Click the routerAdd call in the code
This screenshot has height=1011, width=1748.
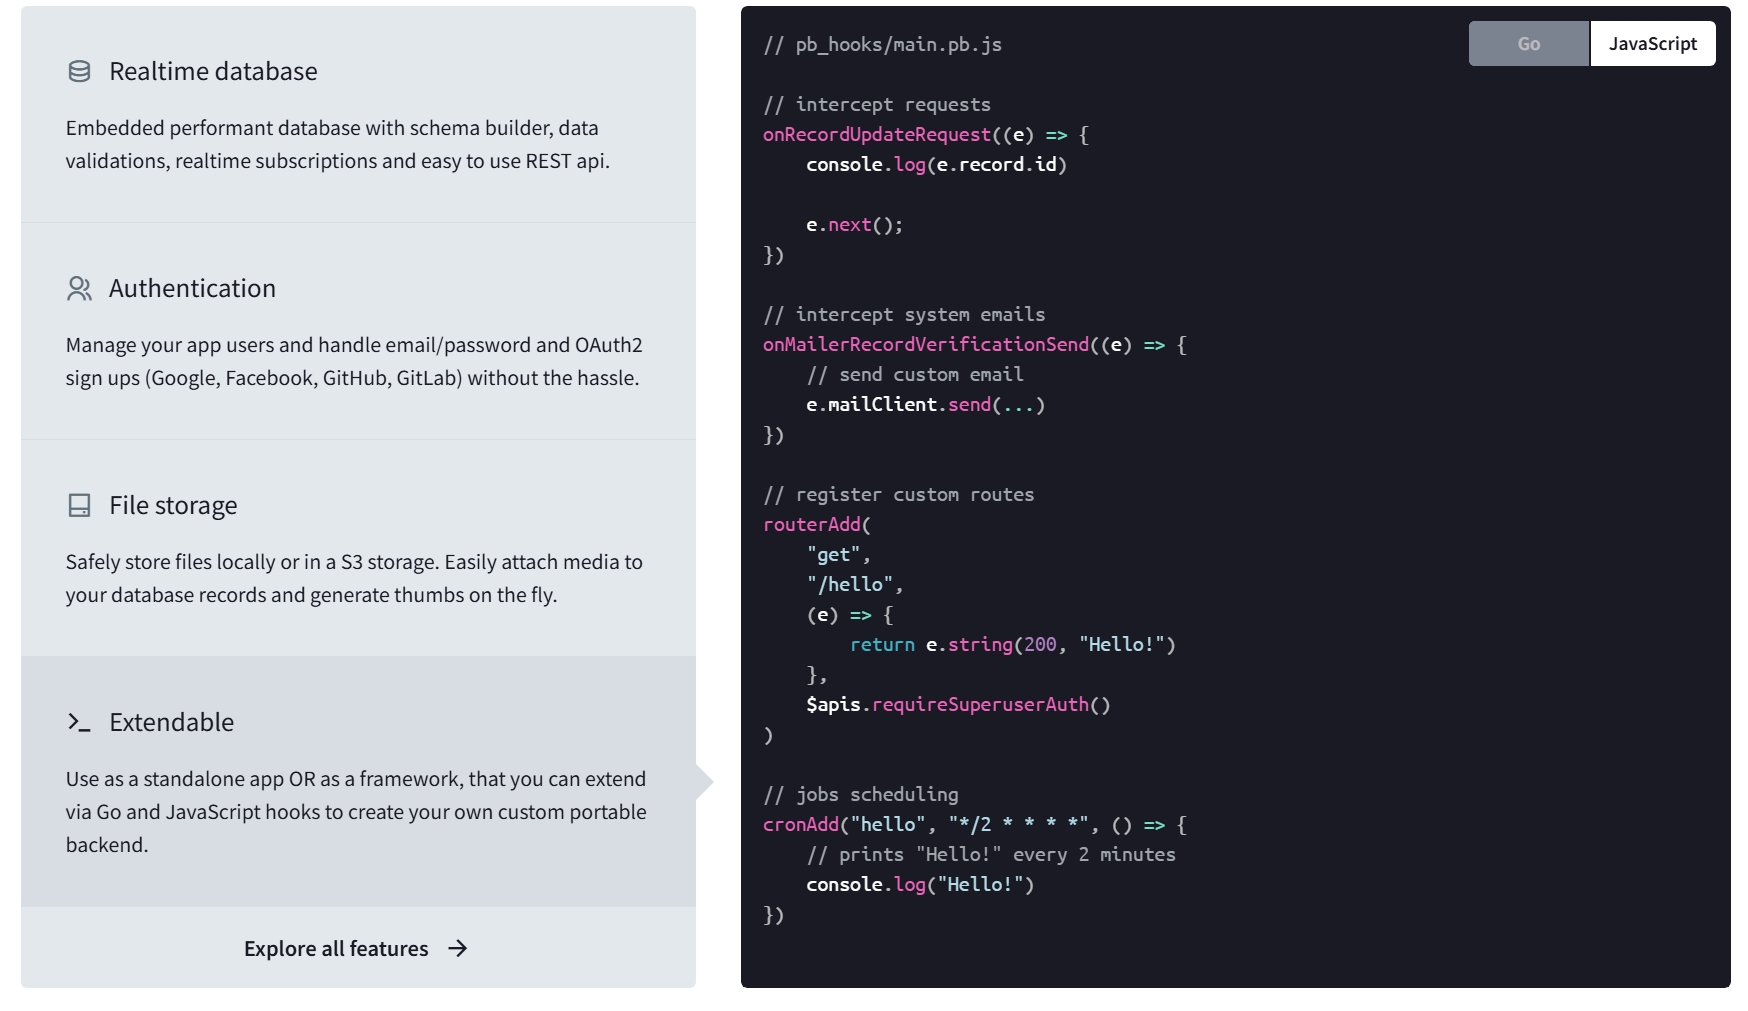pyautogui.click(x=811, y=525)
